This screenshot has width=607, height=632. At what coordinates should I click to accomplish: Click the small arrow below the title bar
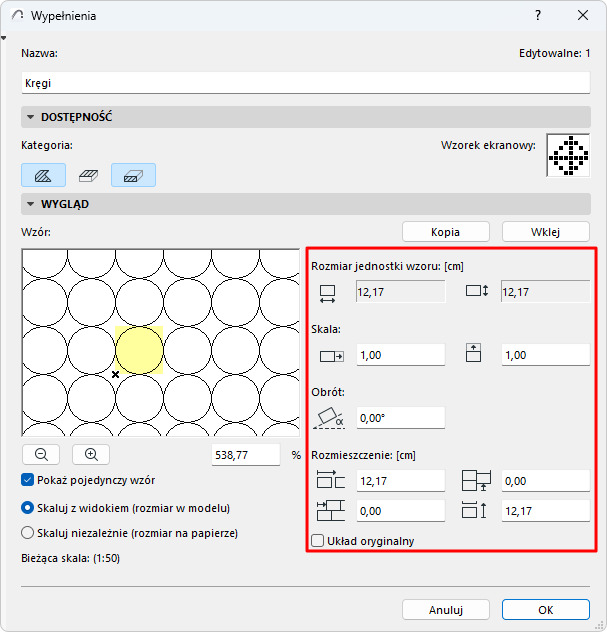[4, 38]
